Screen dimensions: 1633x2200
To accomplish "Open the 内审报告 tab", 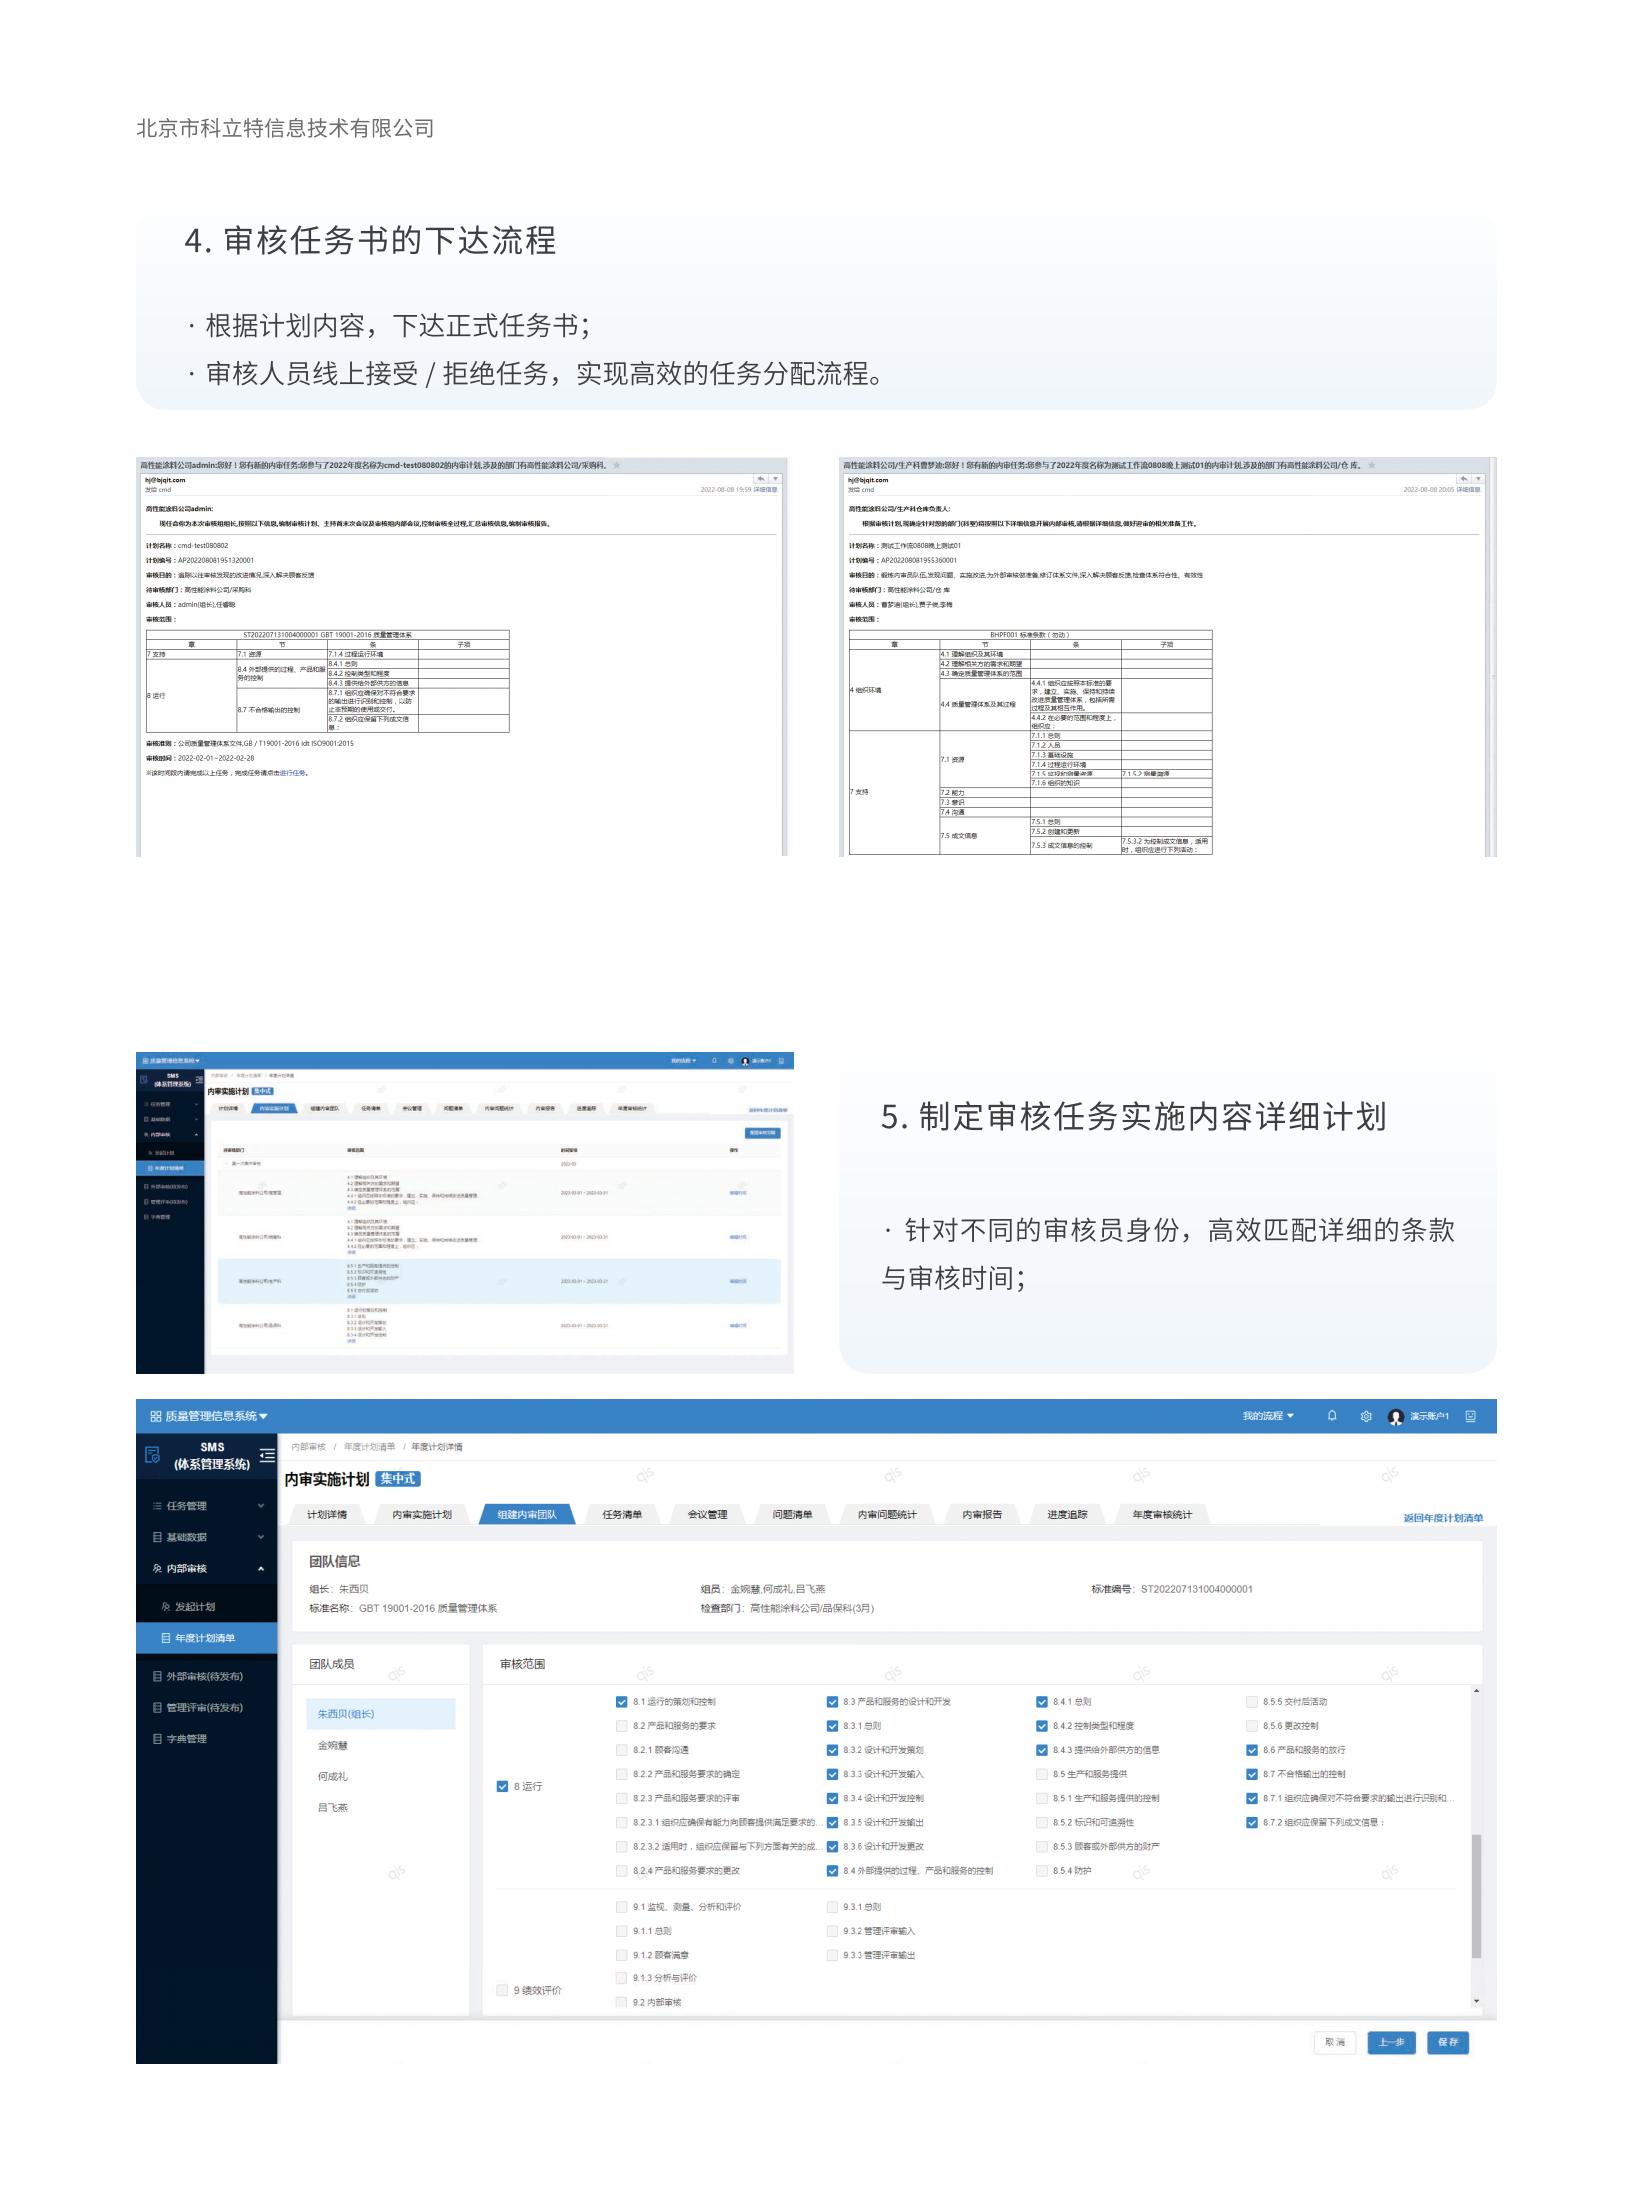I will tap(981, 1514).
